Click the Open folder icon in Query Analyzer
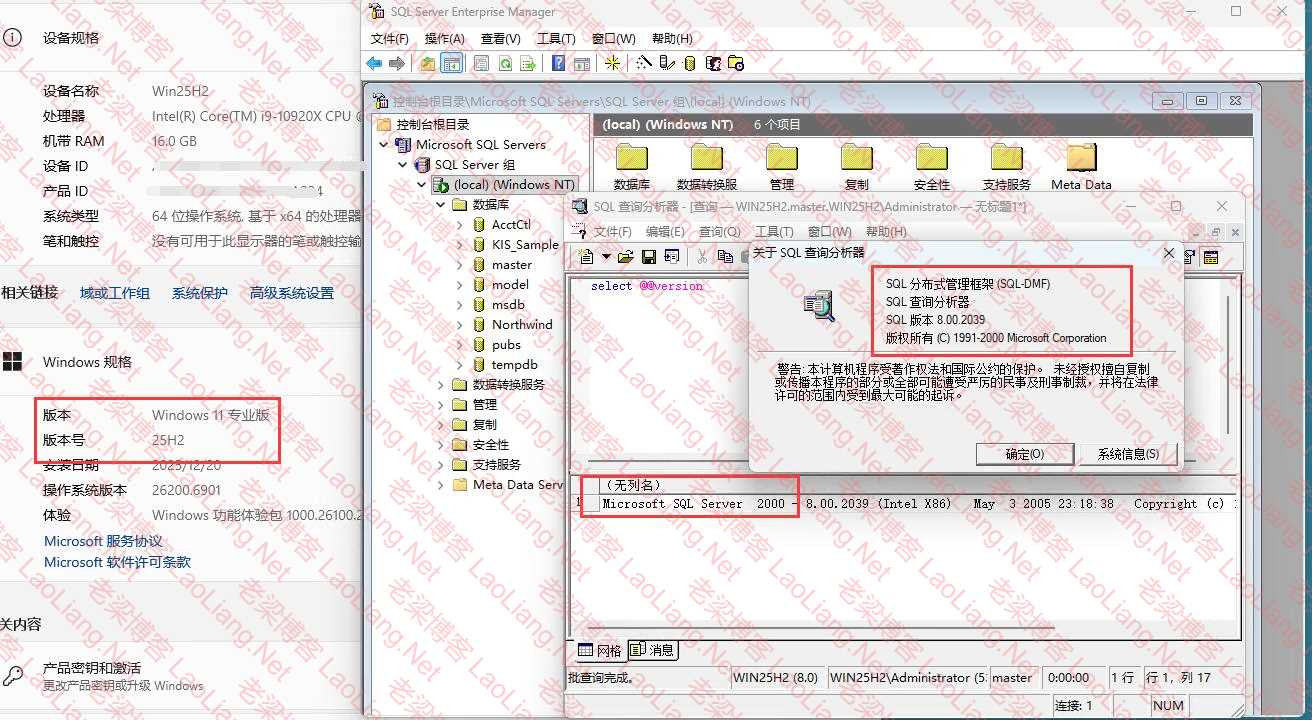This screenshot has height=720, width=1312. point(626,257)
